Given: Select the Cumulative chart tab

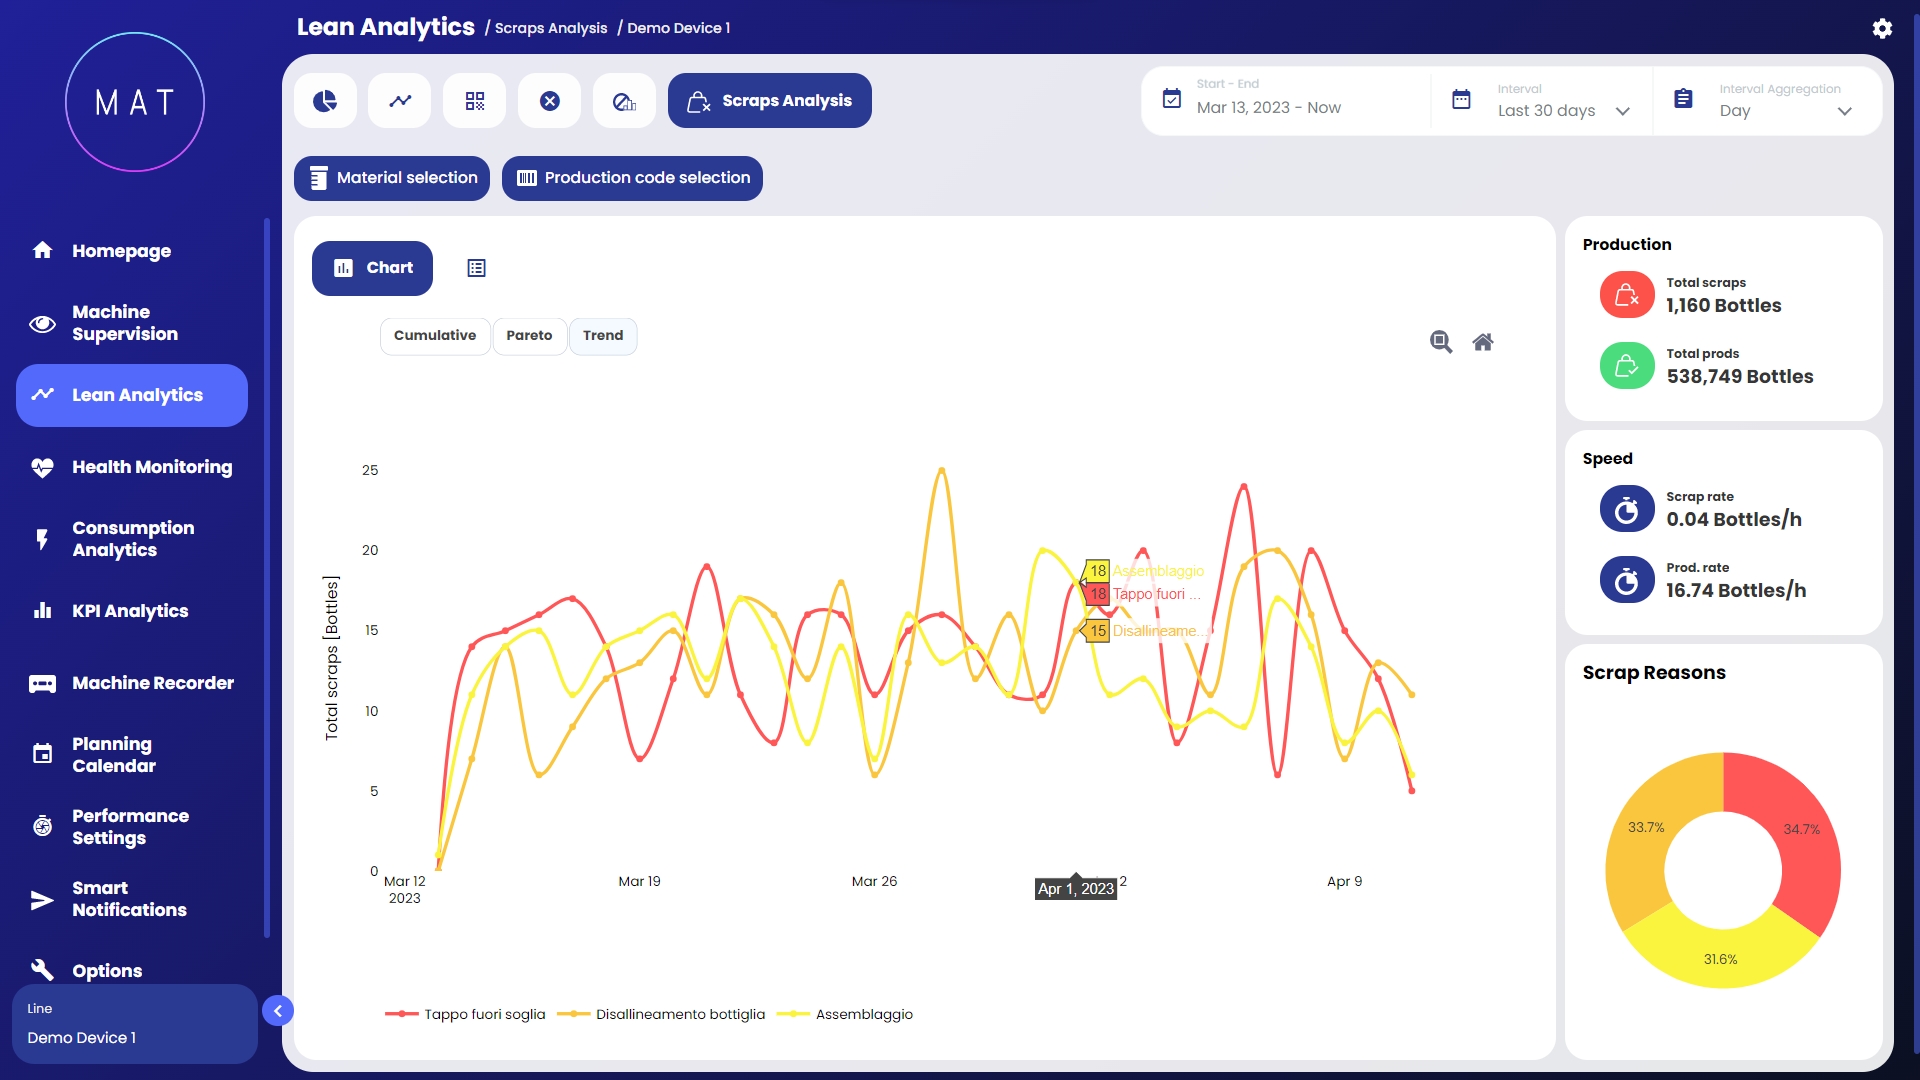Looking at the screenshot, I should [x=435, y=336].
